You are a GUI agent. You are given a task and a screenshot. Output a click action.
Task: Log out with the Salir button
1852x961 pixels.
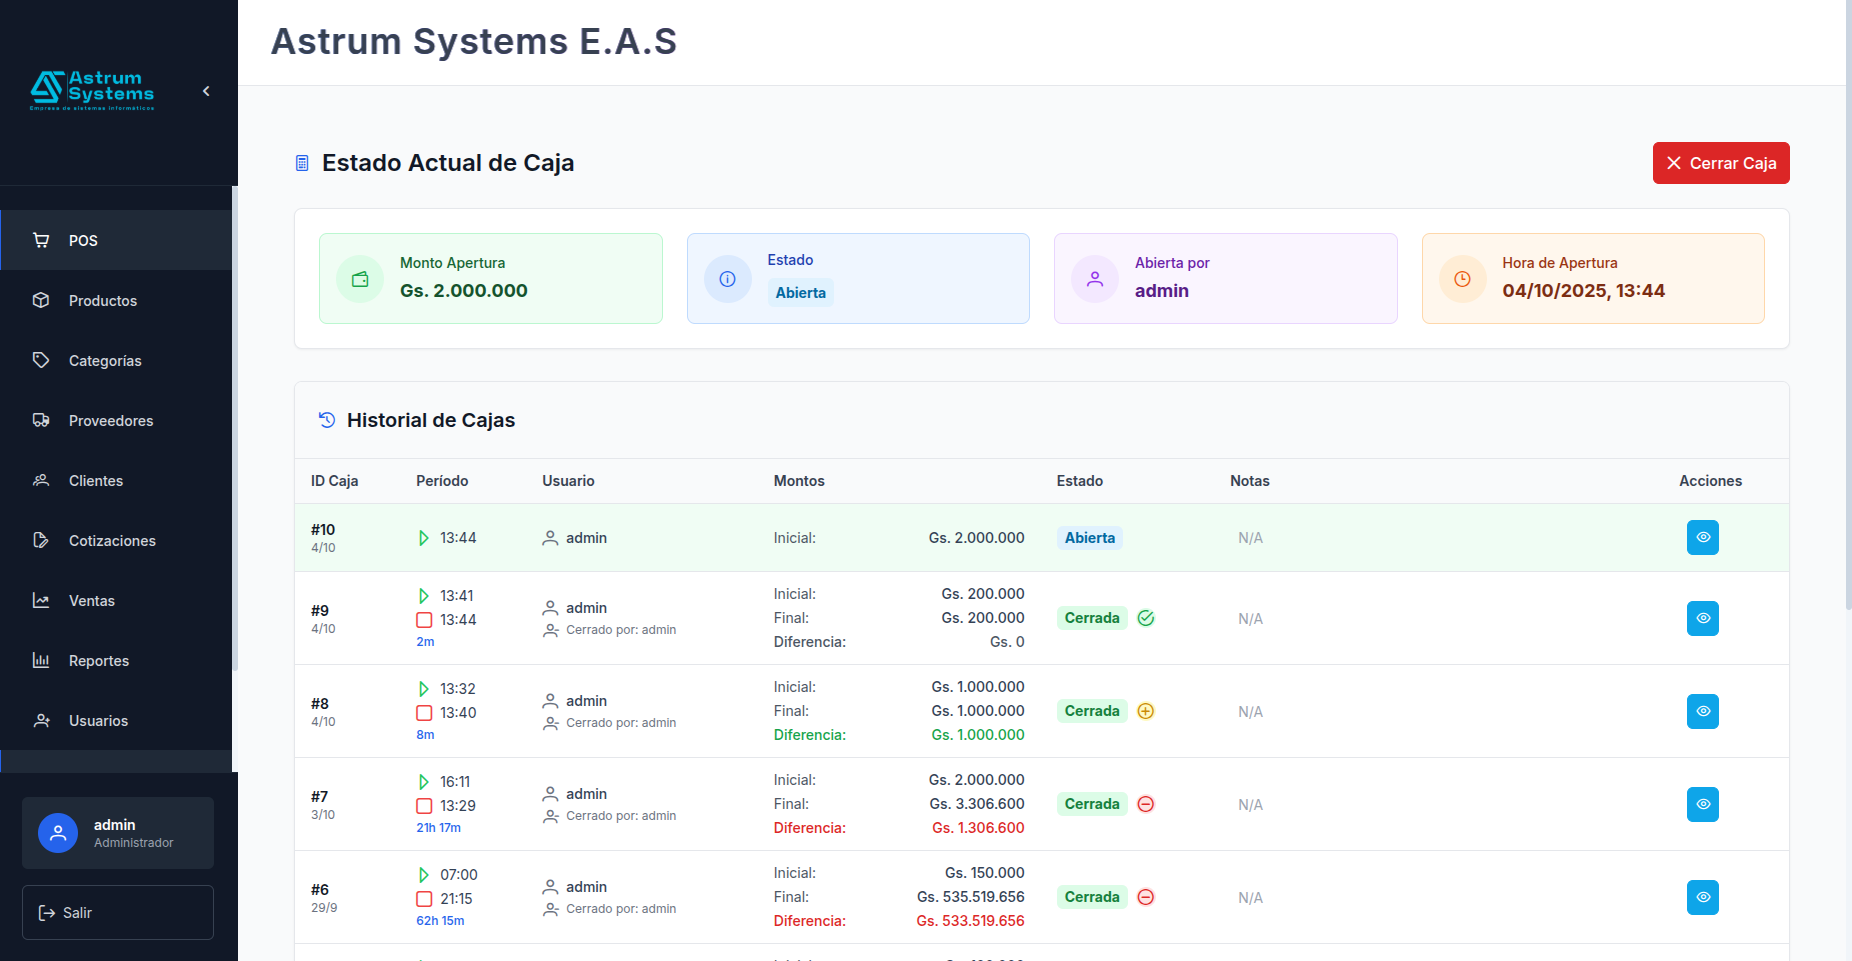[x=118, y=912]
